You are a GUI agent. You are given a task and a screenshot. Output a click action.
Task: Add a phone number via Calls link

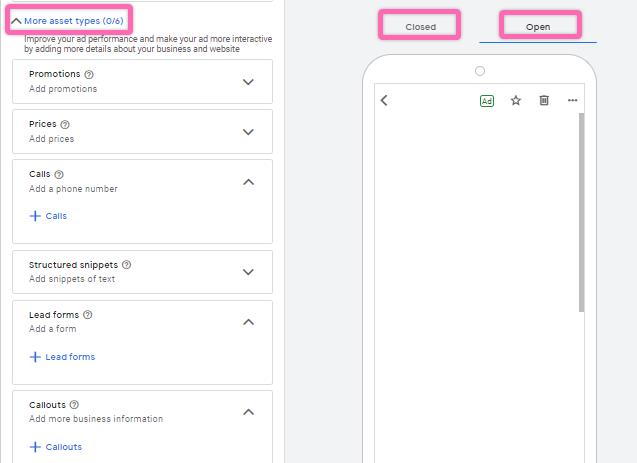(x=49, y=216)
